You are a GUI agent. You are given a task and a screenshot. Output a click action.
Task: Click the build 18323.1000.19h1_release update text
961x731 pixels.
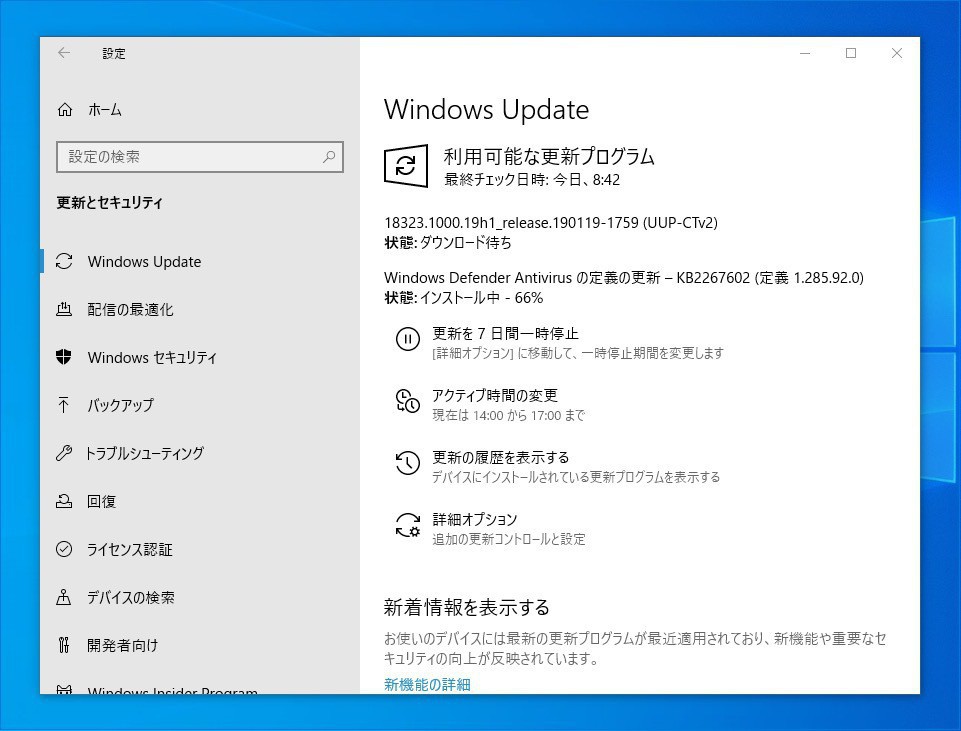click(550, 222)
